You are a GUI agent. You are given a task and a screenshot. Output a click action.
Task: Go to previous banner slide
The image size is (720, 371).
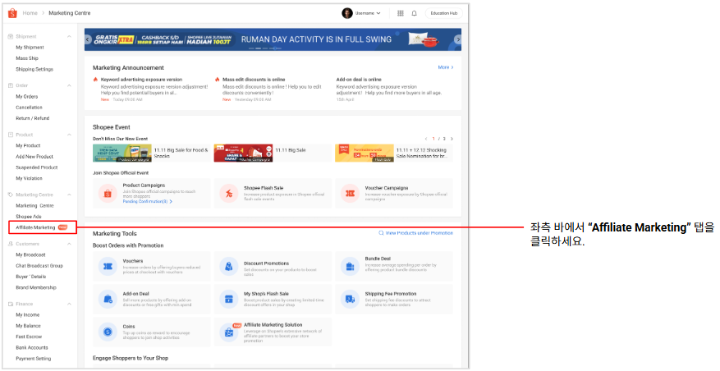coord(88,39)
